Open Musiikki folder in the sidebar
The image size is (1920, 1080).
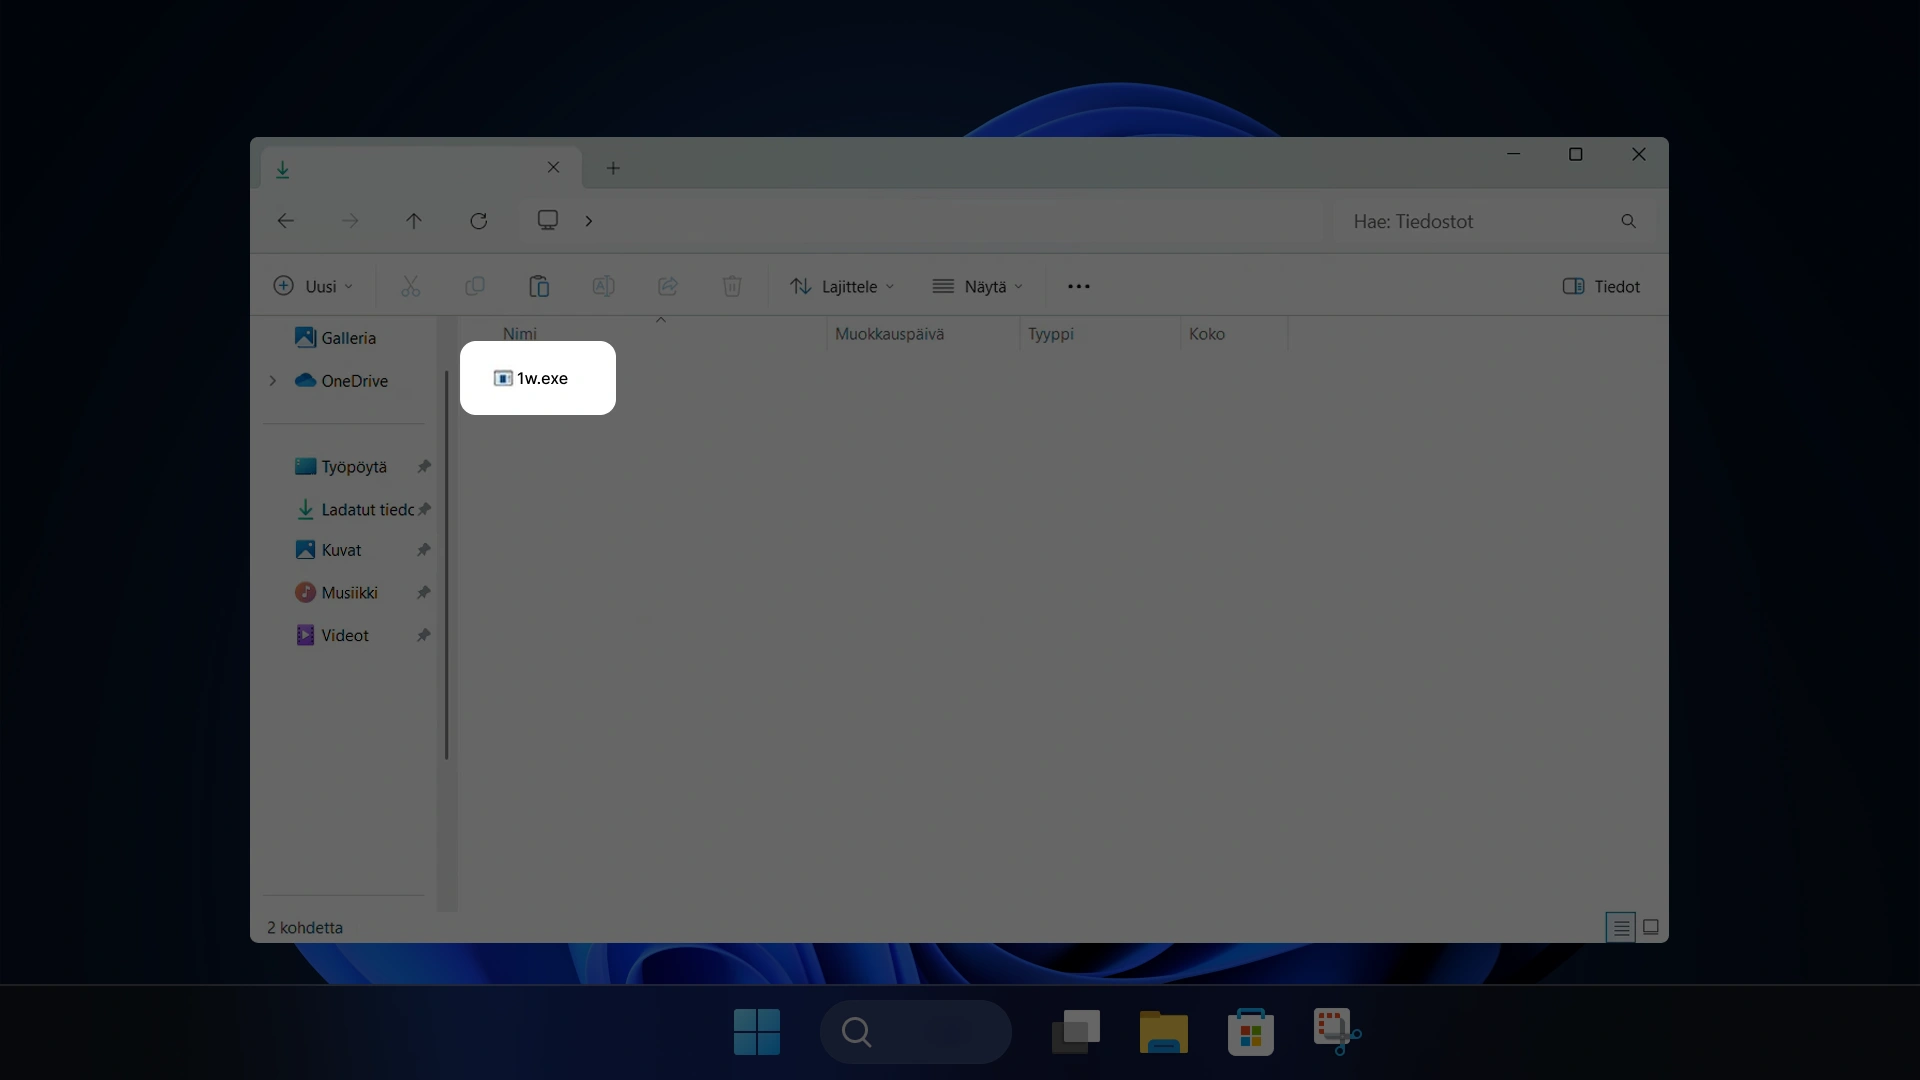[337, 593]
